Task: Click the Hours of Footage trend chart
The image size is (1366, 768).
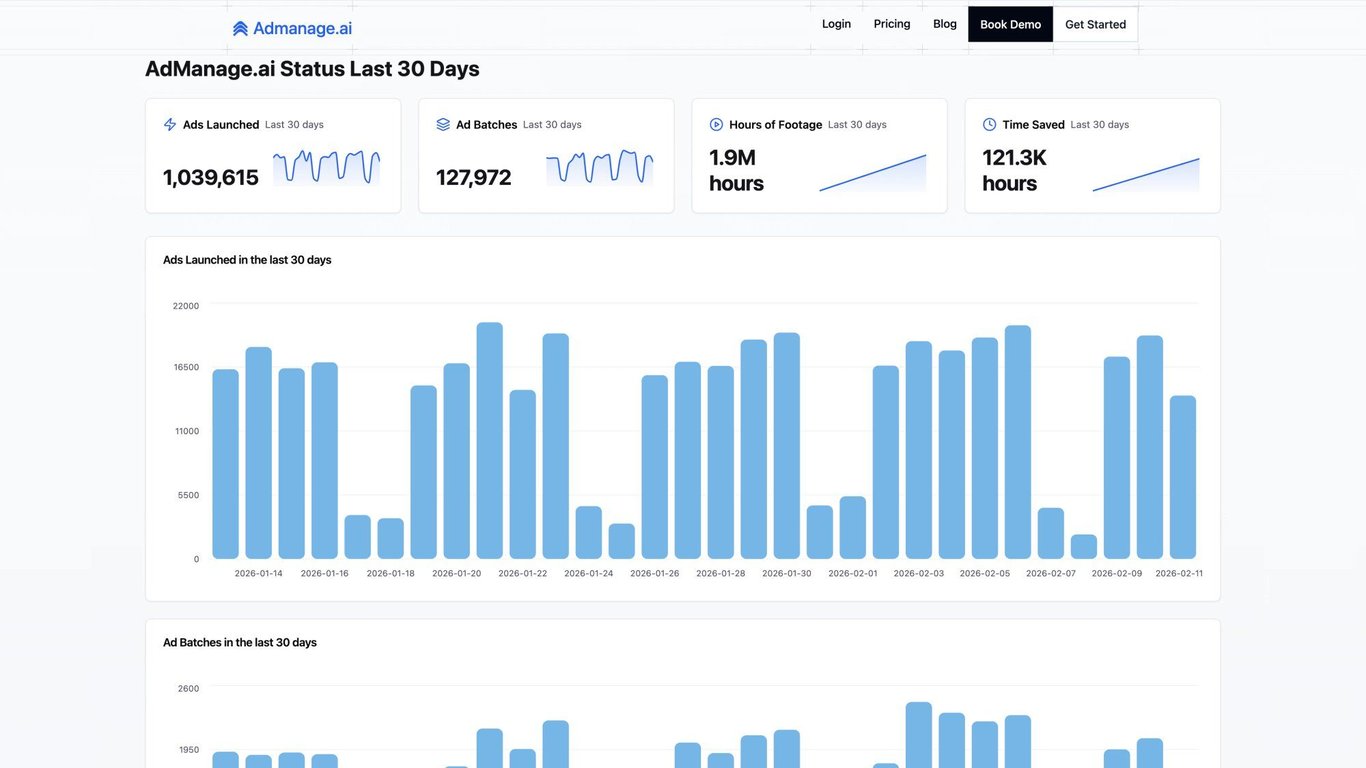Action: (873, 172)
